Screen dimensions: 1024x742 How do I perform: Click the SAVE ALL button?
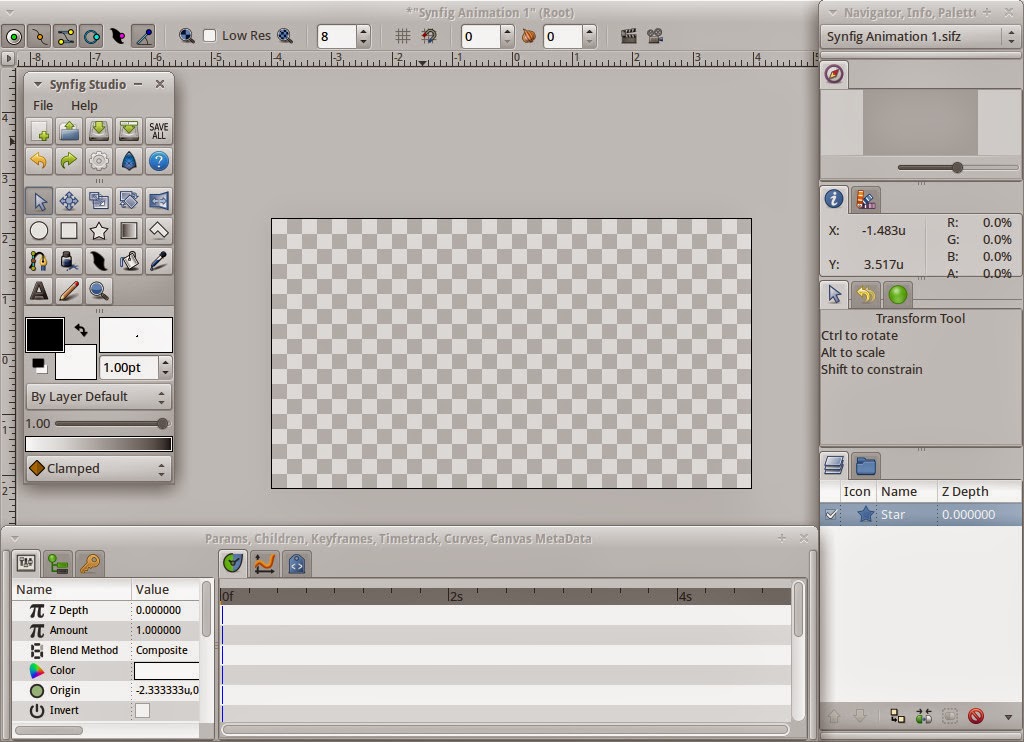pyautogui.click(x=159, y=131)
